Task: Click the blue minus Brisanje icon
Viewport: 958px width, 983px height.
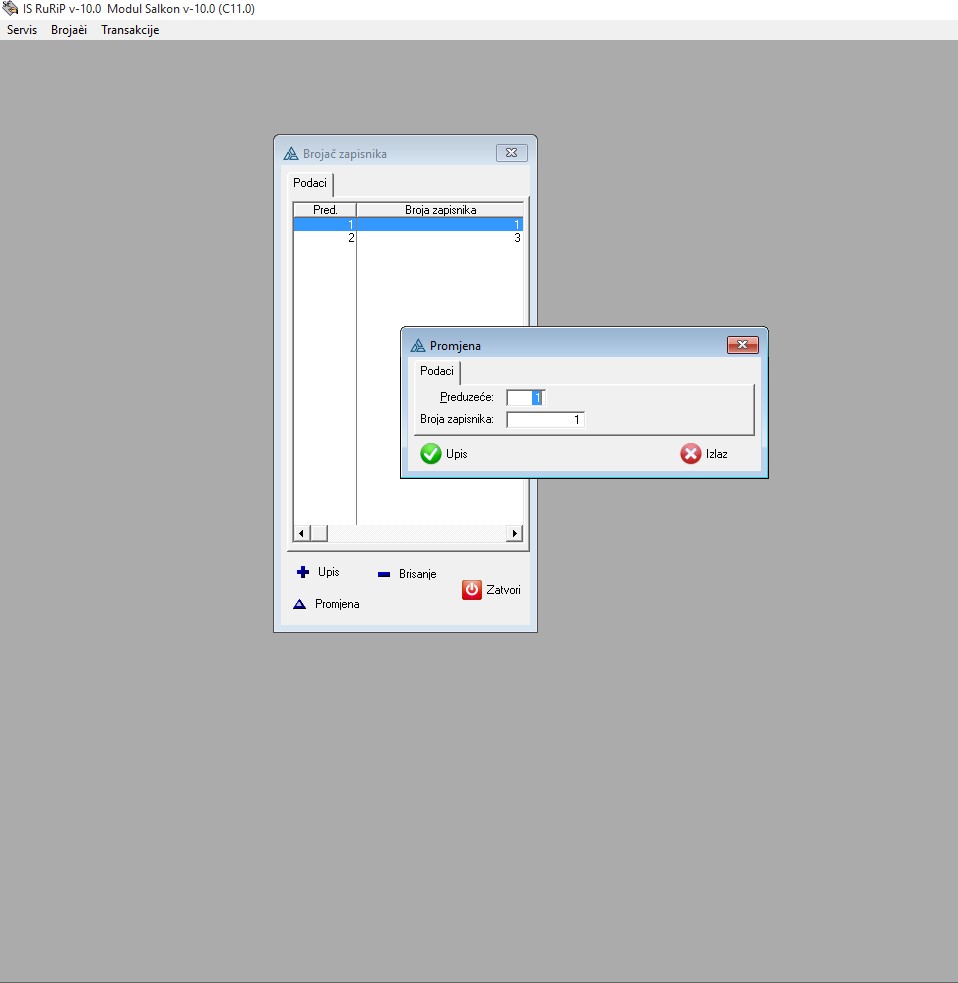Action: click(384, 575)
